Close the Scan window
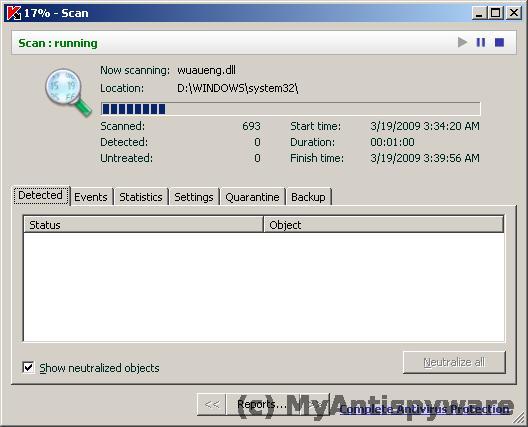The width and height of the screenshot is (528, 427). (x=514, y=13)
